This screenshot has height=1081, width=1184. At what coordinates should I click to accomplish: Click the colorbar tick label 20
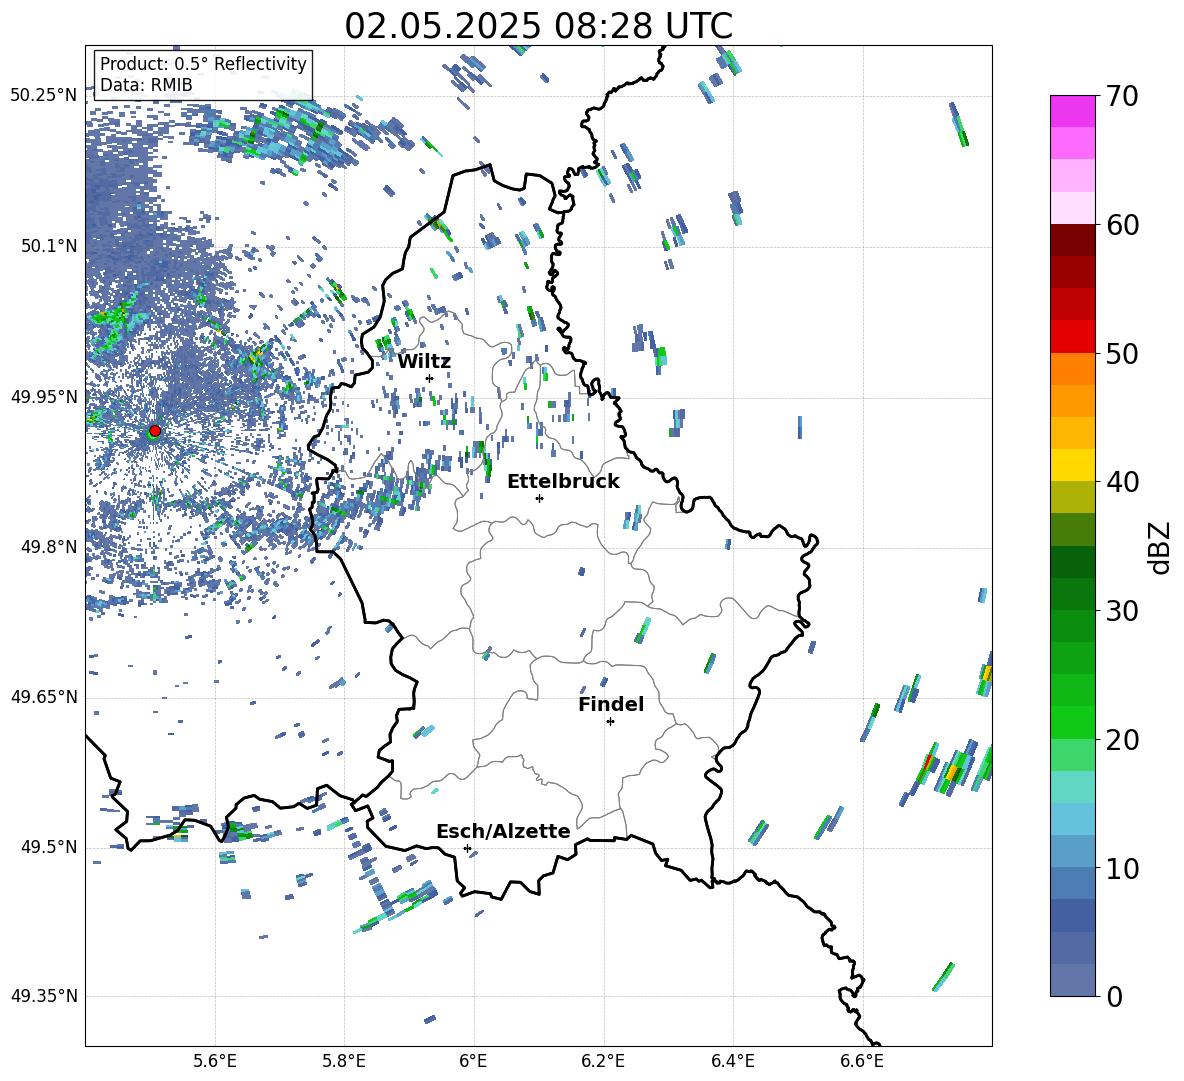pos(1122,740)
